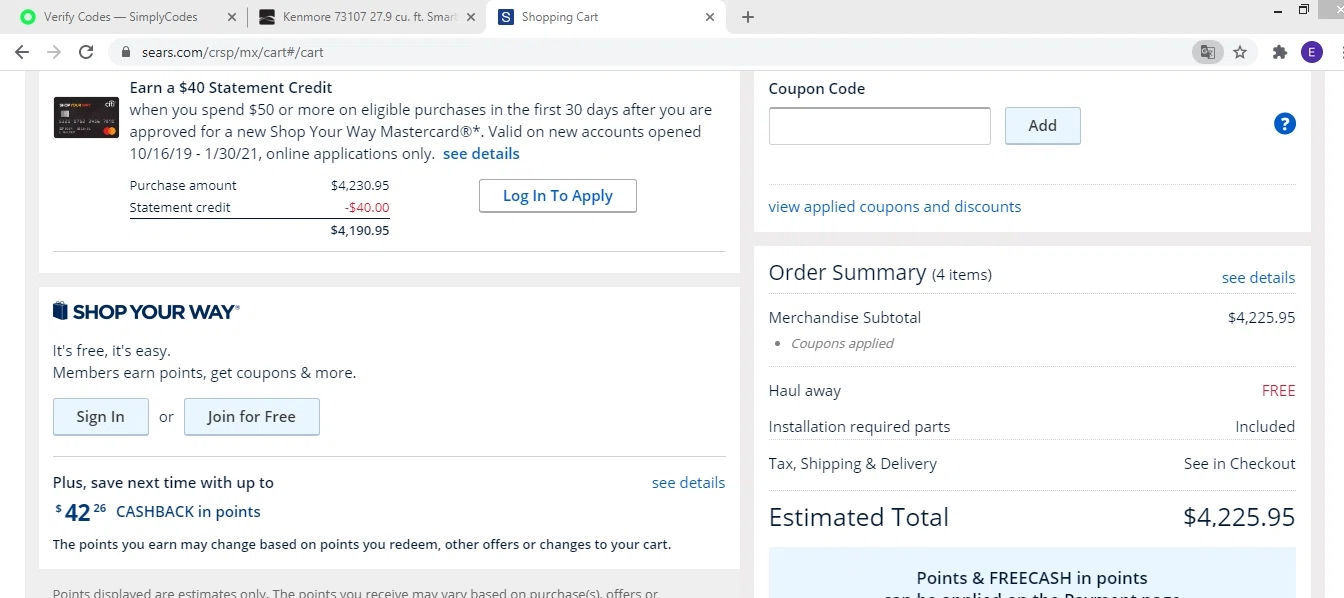Close the Verify Codes SimplyCodes tab
1344x598 pixels.
point(232,17)
